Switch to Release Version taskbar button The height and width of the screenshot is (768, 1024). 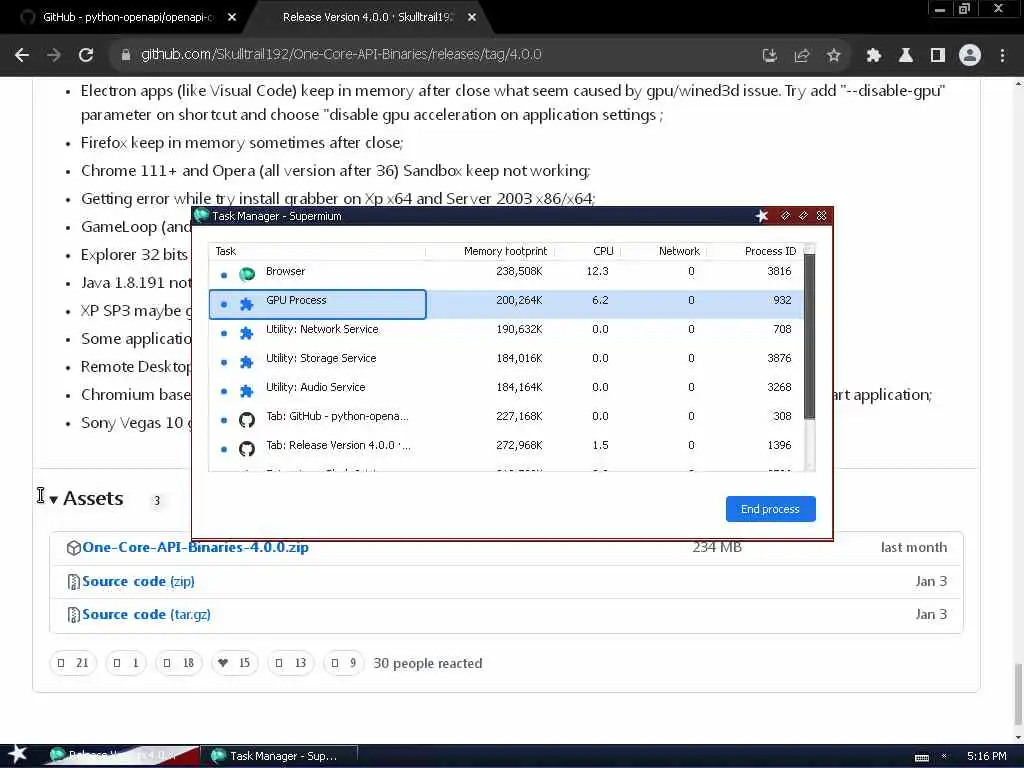click(x=121, y=756)
